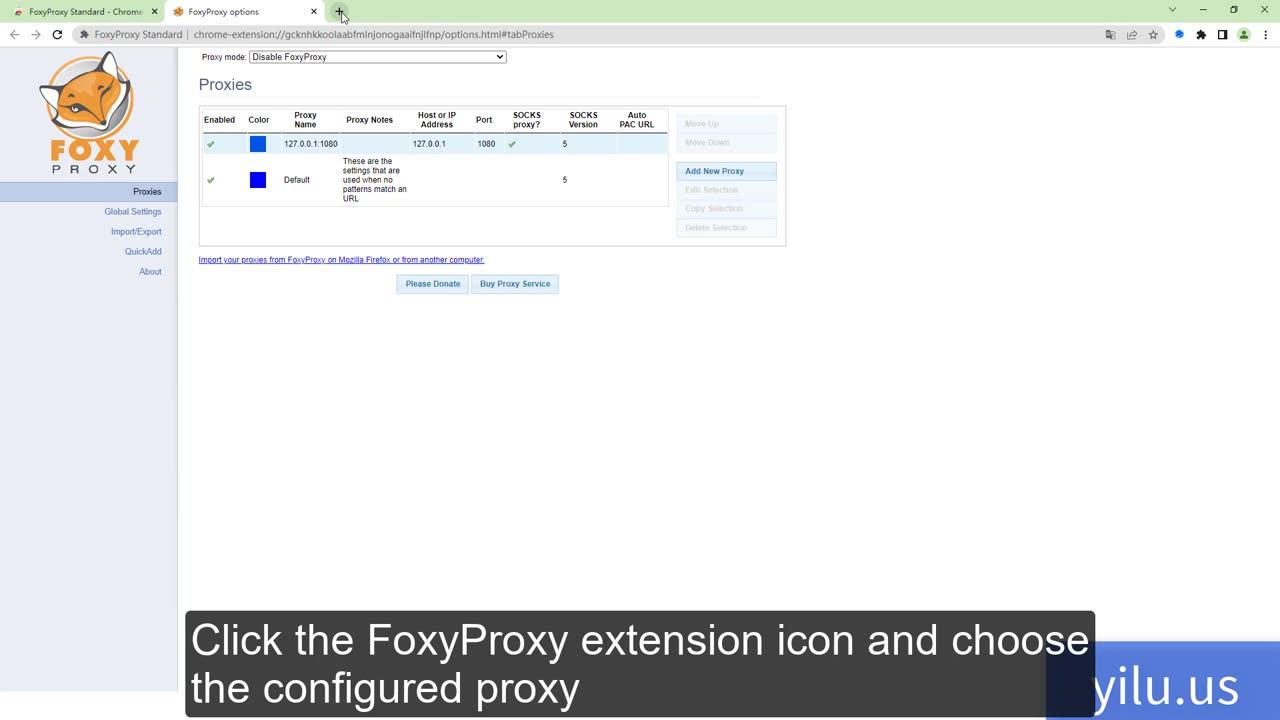Click the Auto PAC URL column header
This screenshot has width=1280, height=720.
[x=637, y=120]
